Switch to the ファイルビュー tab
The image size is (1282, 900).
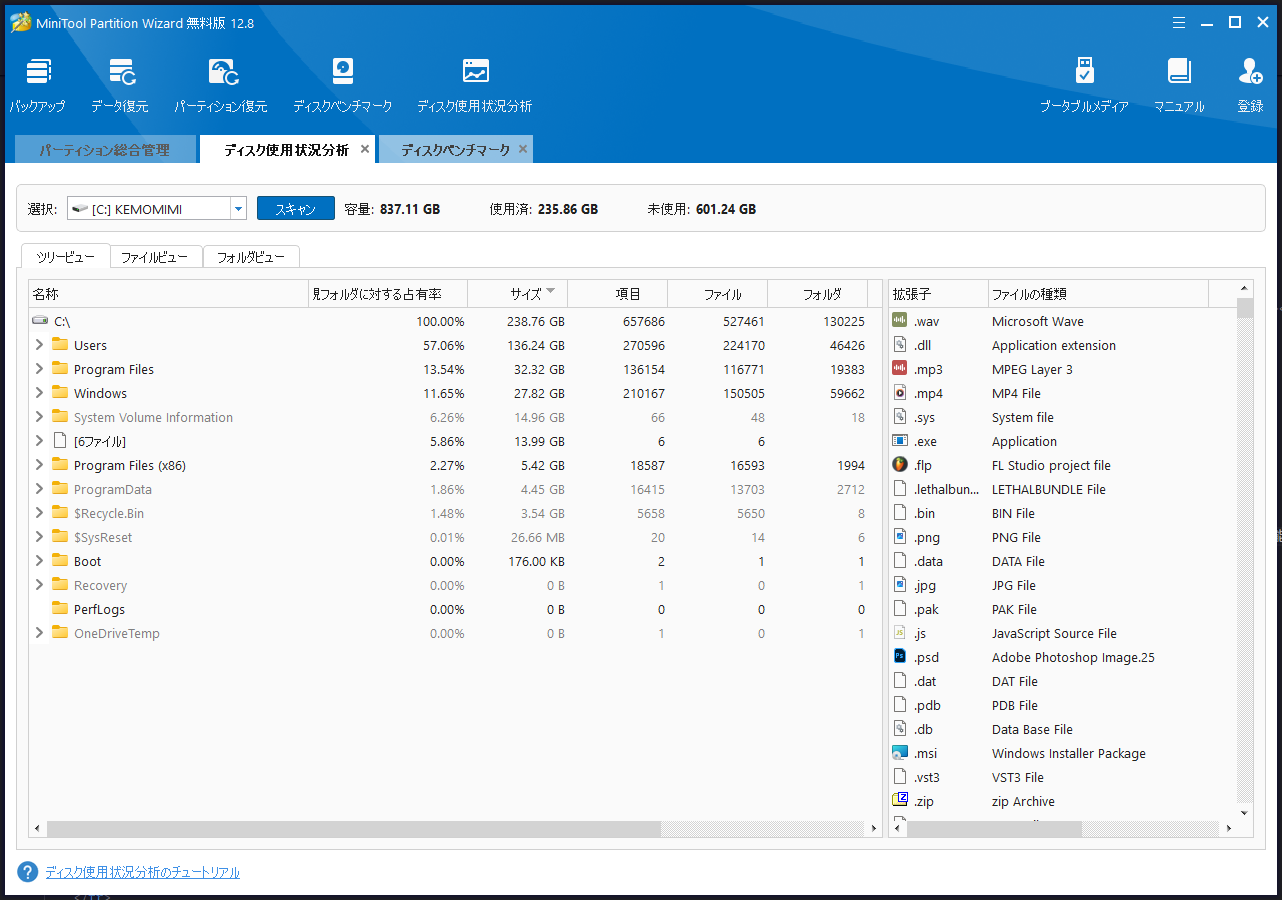pos(155,257)
